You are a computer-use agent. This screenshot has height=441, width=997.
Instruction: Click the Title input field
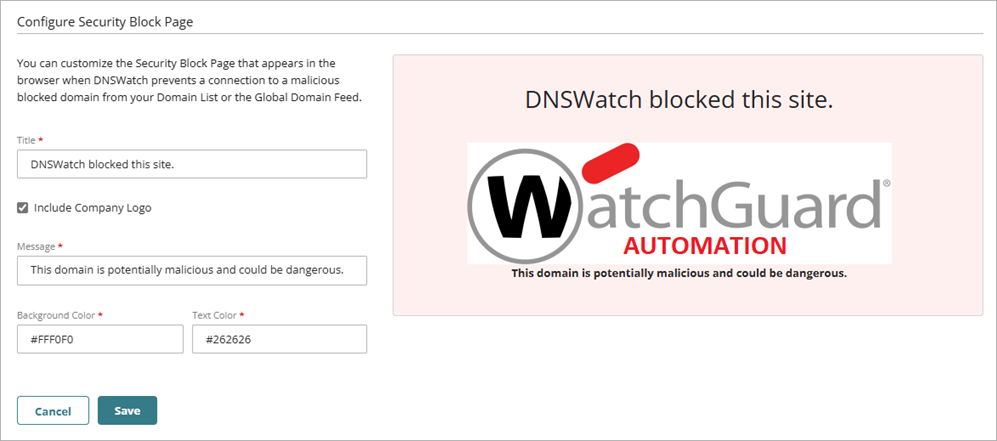(x=192, y=164)
